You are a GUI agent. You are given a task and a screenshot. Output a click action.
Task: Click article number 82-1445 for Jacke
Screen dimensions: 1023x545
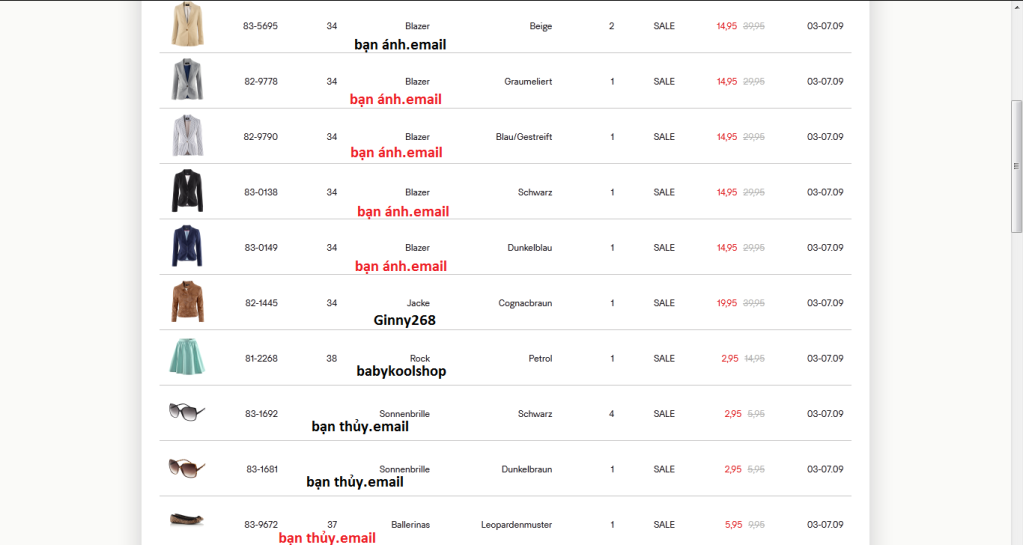[261, 303]
